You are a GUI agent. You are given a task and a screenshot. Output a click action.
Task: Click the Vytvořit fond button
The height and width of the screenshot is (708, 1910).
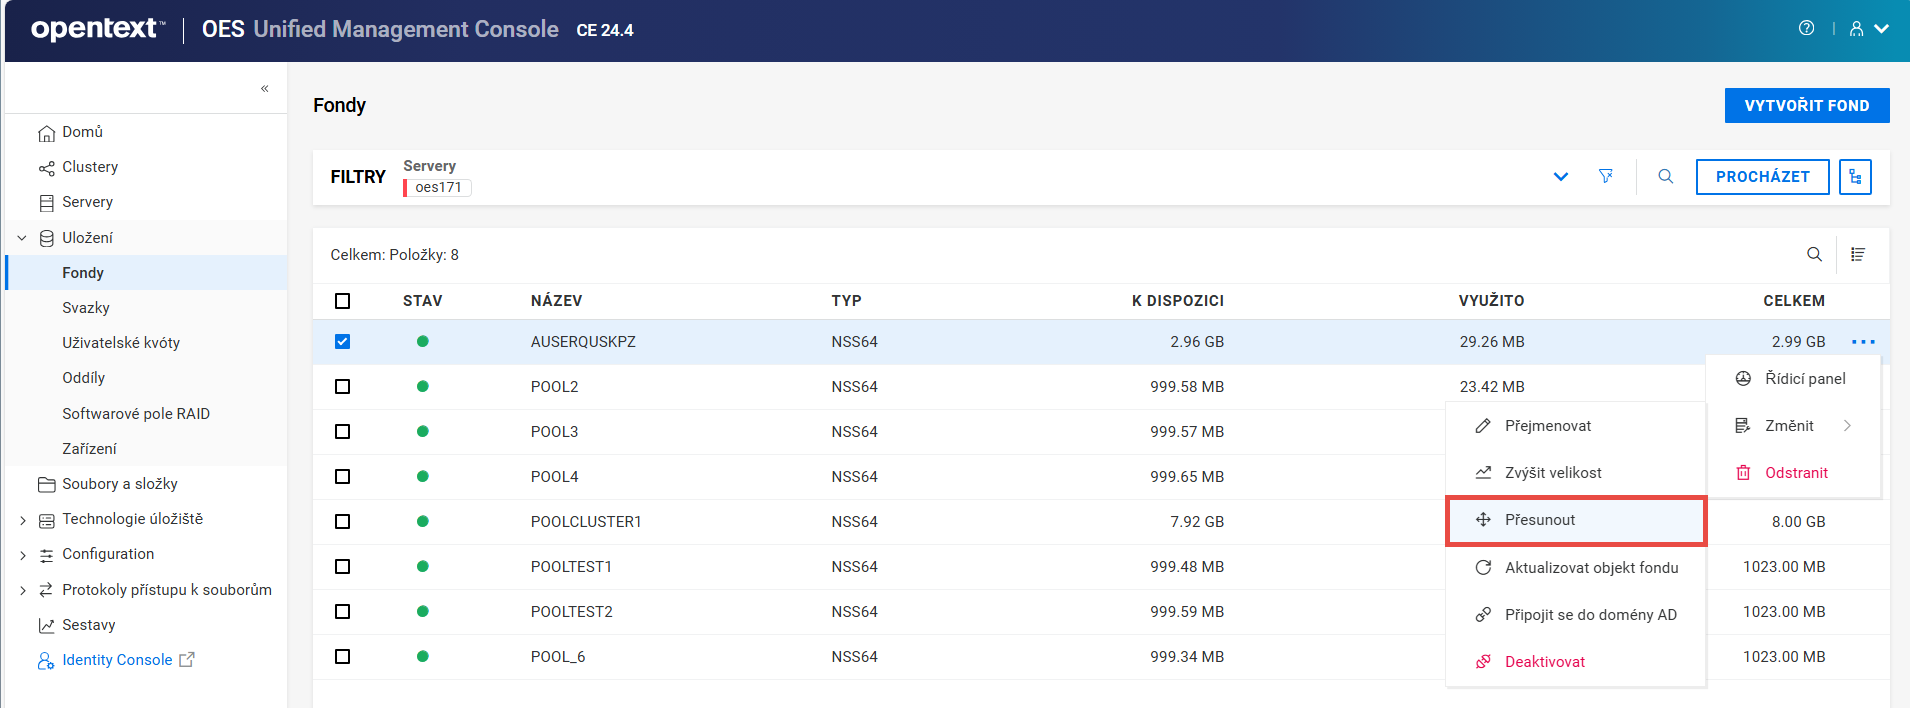coord(1806,106)
